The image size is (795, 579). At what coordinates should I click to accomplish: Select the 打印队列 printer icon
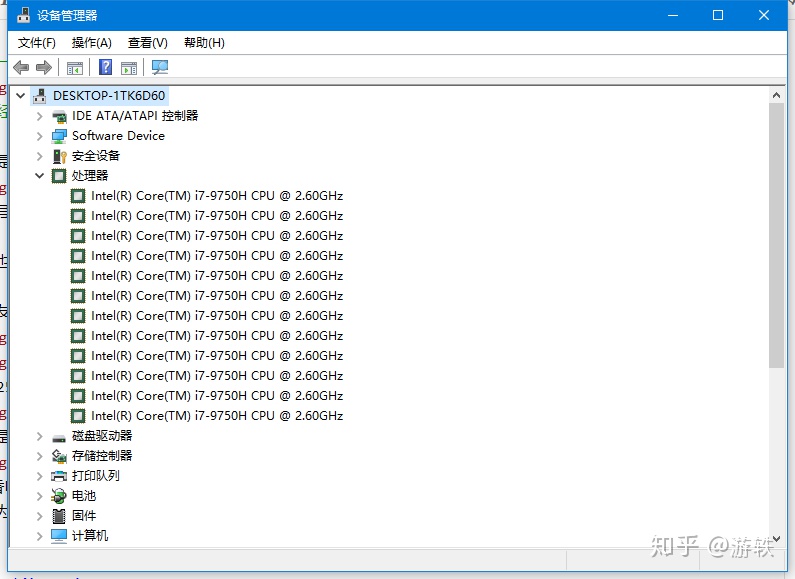coord(59,476)
